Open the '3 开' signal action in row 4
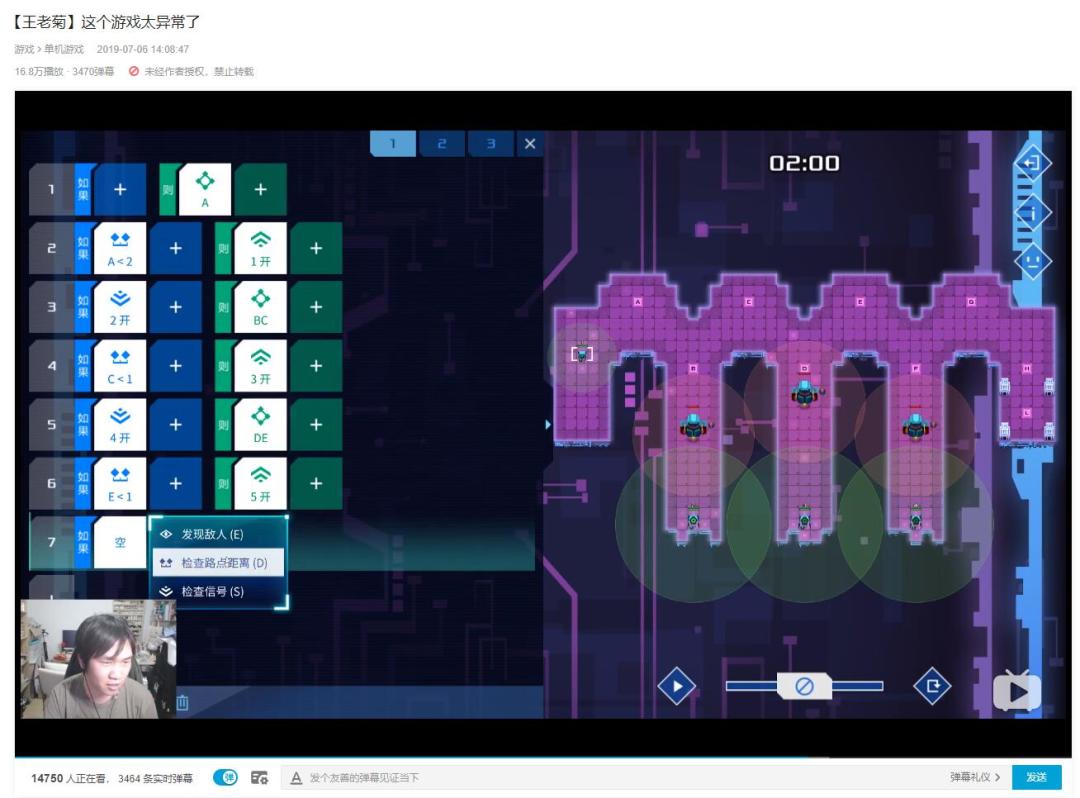 [x=260, y=366]
